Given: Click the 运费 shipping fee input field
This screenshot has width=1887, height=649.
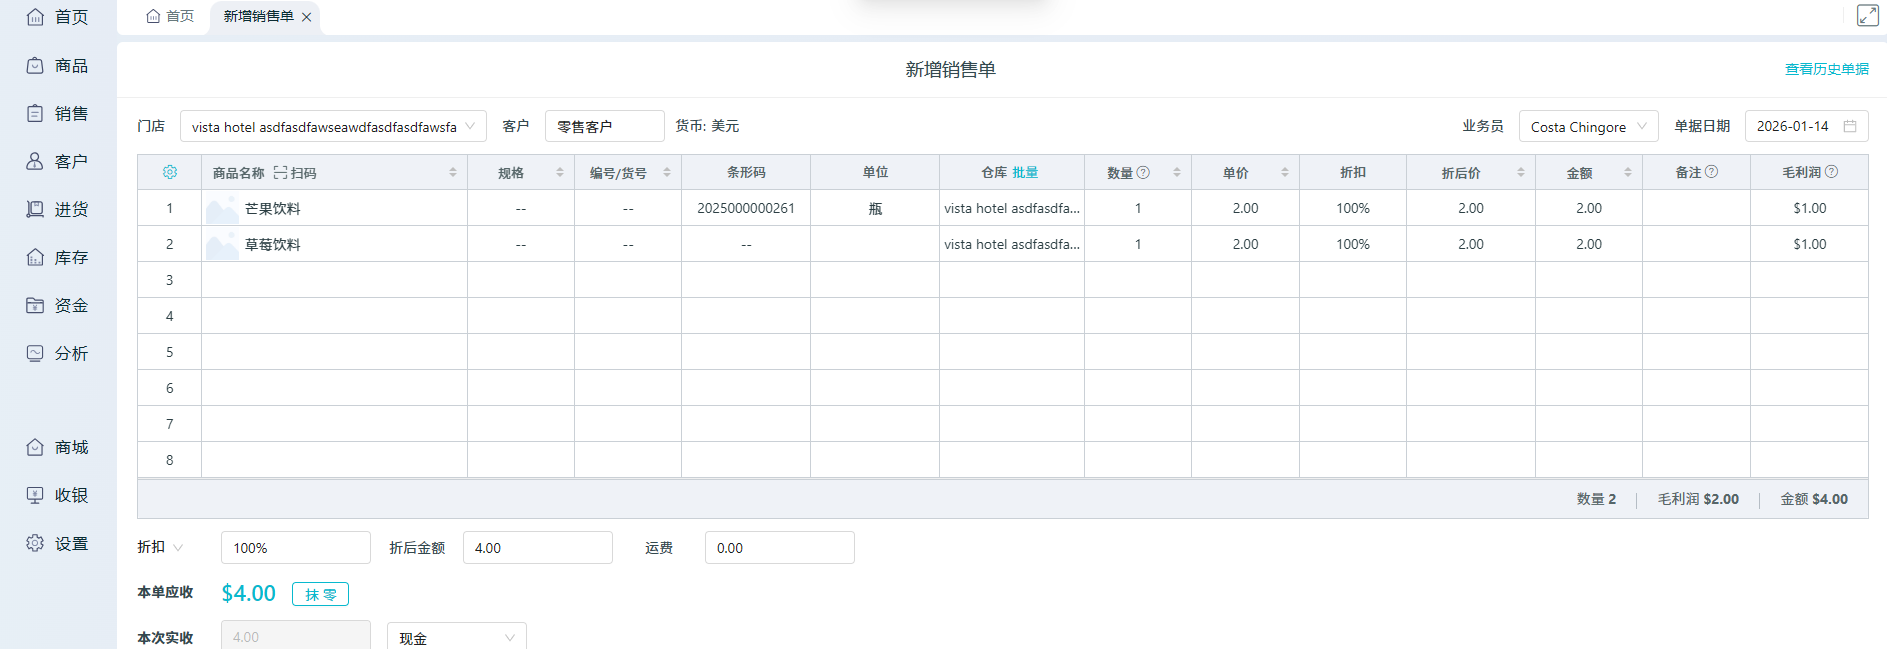Looking at the screenshot, I should 779,548.
